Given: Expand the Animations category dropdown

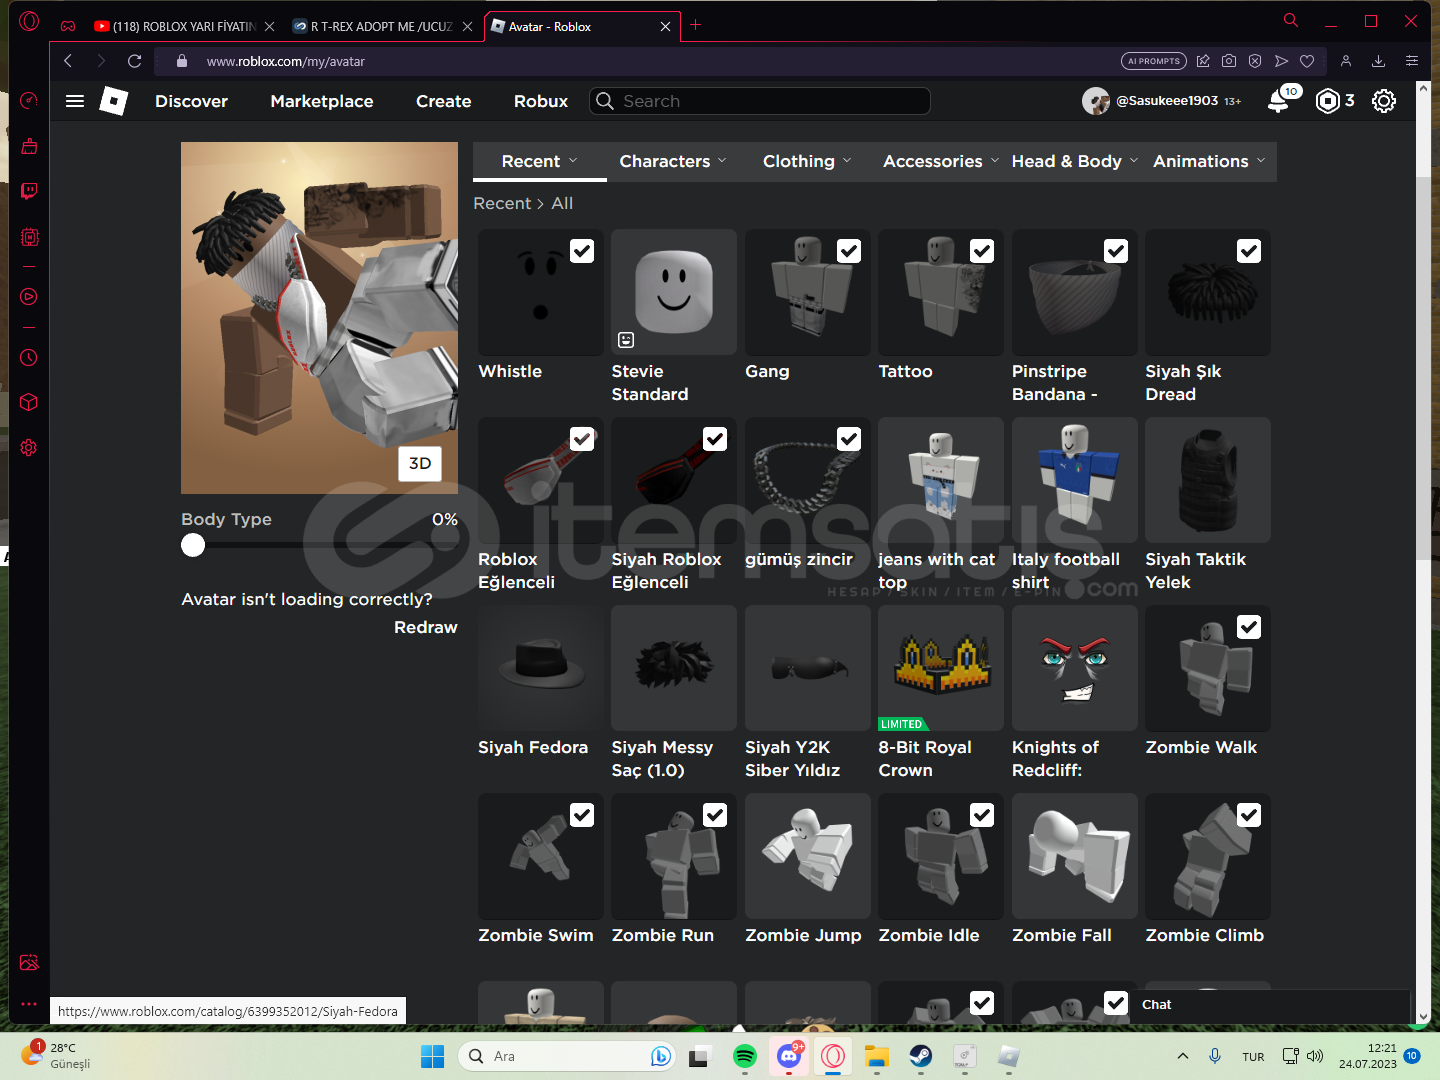Looking at the screenshot, I should click(1209, 161).
